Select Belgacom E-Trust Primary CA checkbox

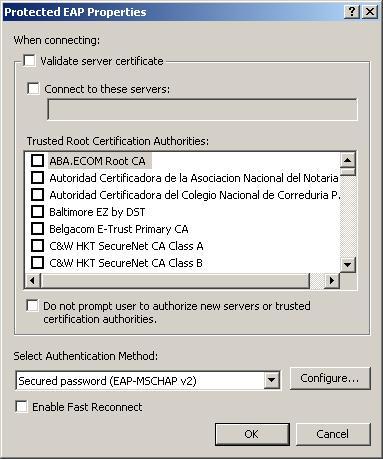tap(37, 228)
